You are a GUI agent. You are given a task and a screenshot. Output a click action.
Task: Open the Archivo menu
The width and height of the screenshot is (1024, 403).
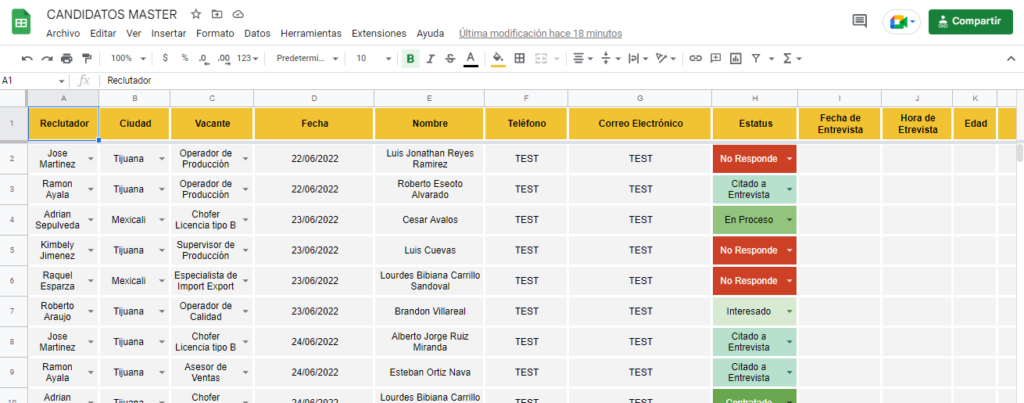pyautogui.click(x=63, y=33)
